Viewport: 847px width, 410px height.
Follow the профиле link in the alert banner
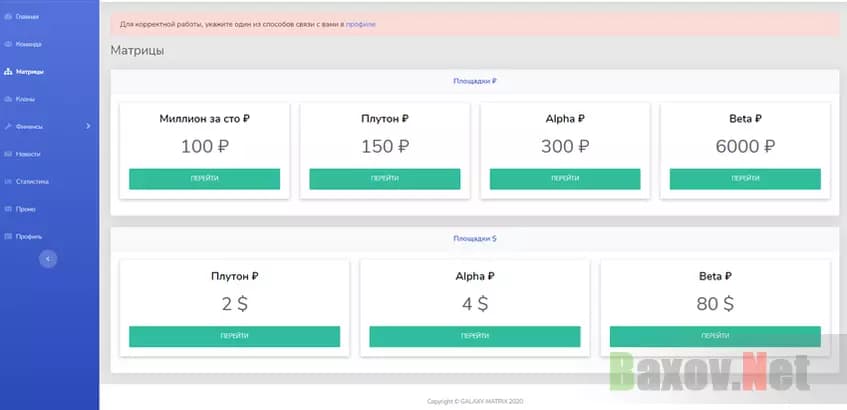point(361,23)
